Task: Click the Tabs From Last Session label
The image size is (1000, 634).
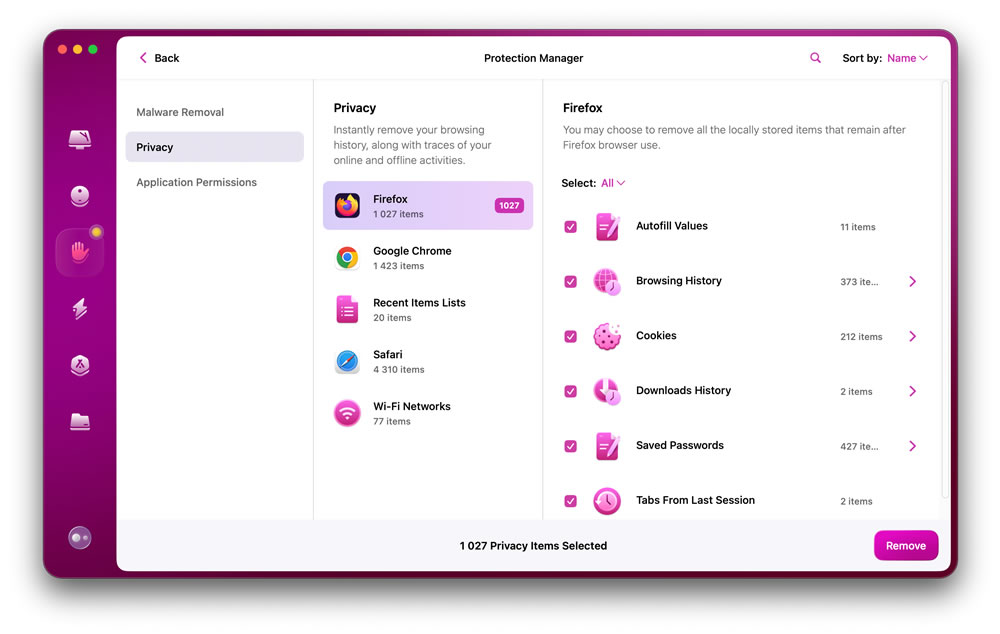Action: point(695,500)
